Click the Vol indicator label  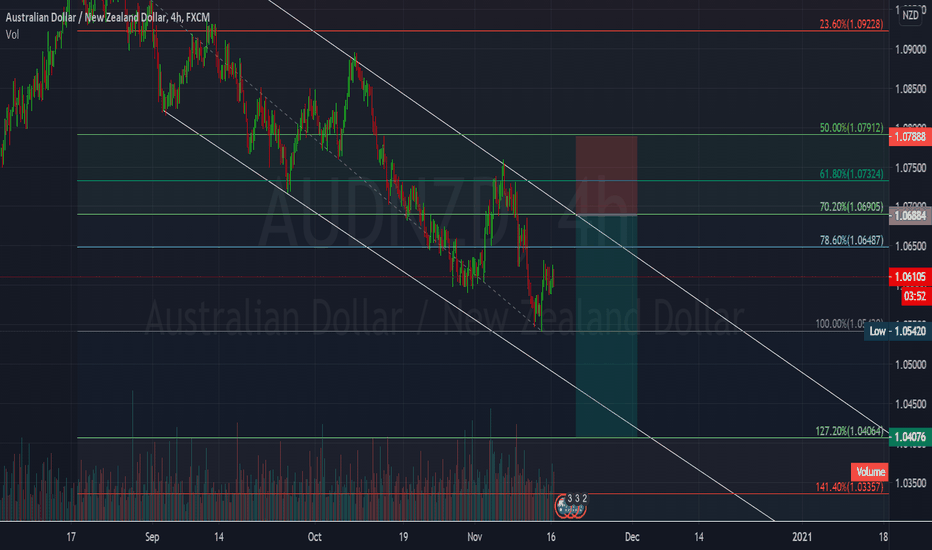(12, 34)
